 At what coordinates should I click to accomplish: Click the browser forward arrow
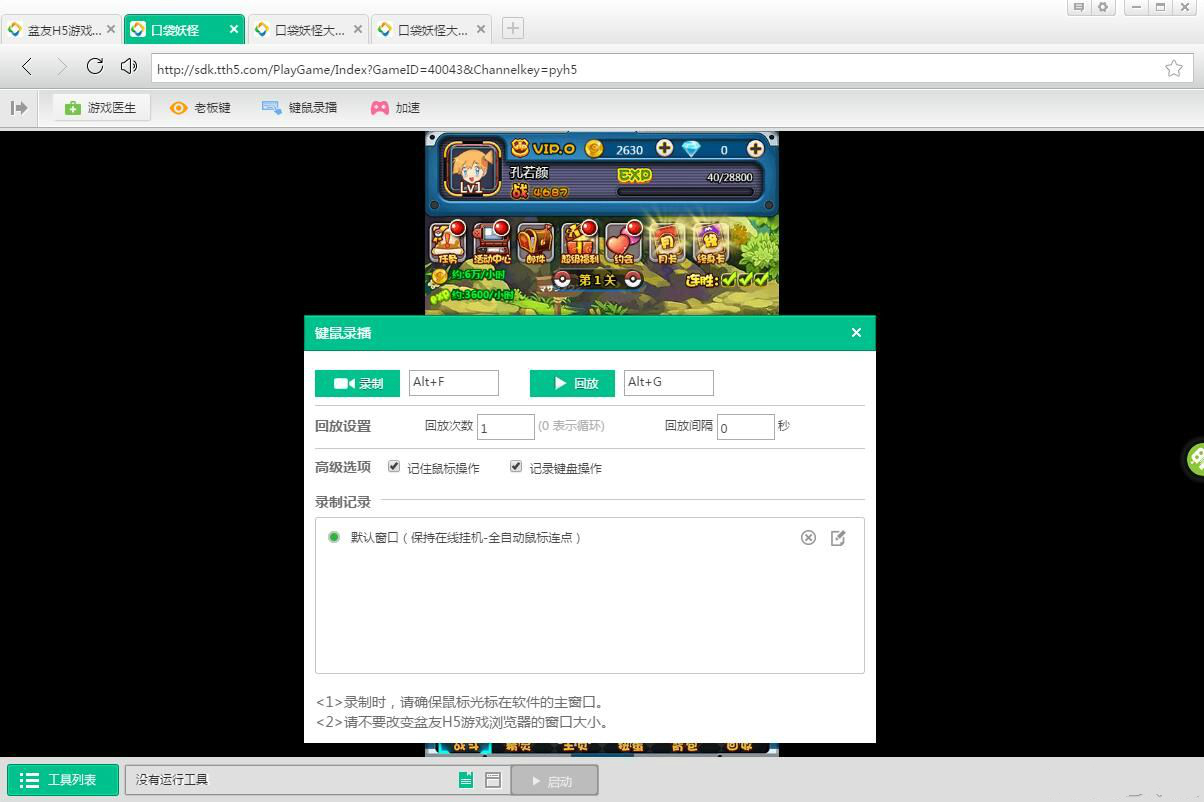[x=61, y=67]
